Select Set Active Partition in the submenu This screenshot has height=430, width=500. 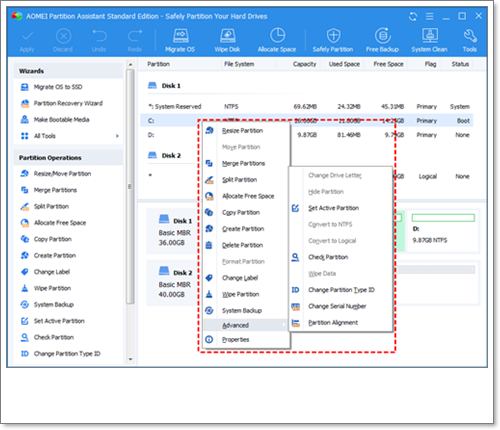(340, 208)
